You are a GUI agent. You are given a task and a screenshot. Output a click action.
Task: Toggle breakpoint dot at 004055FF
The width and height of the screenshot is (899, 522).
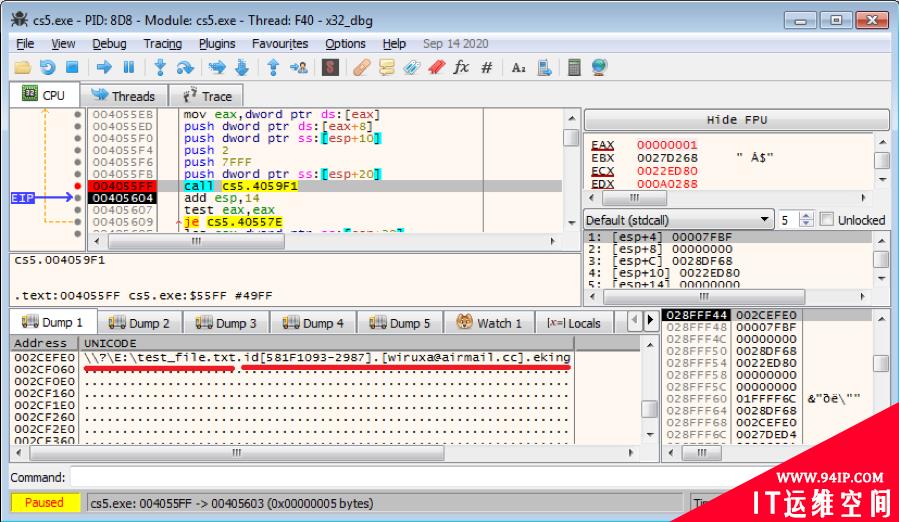pyautogui.click(x=77, y=186)
